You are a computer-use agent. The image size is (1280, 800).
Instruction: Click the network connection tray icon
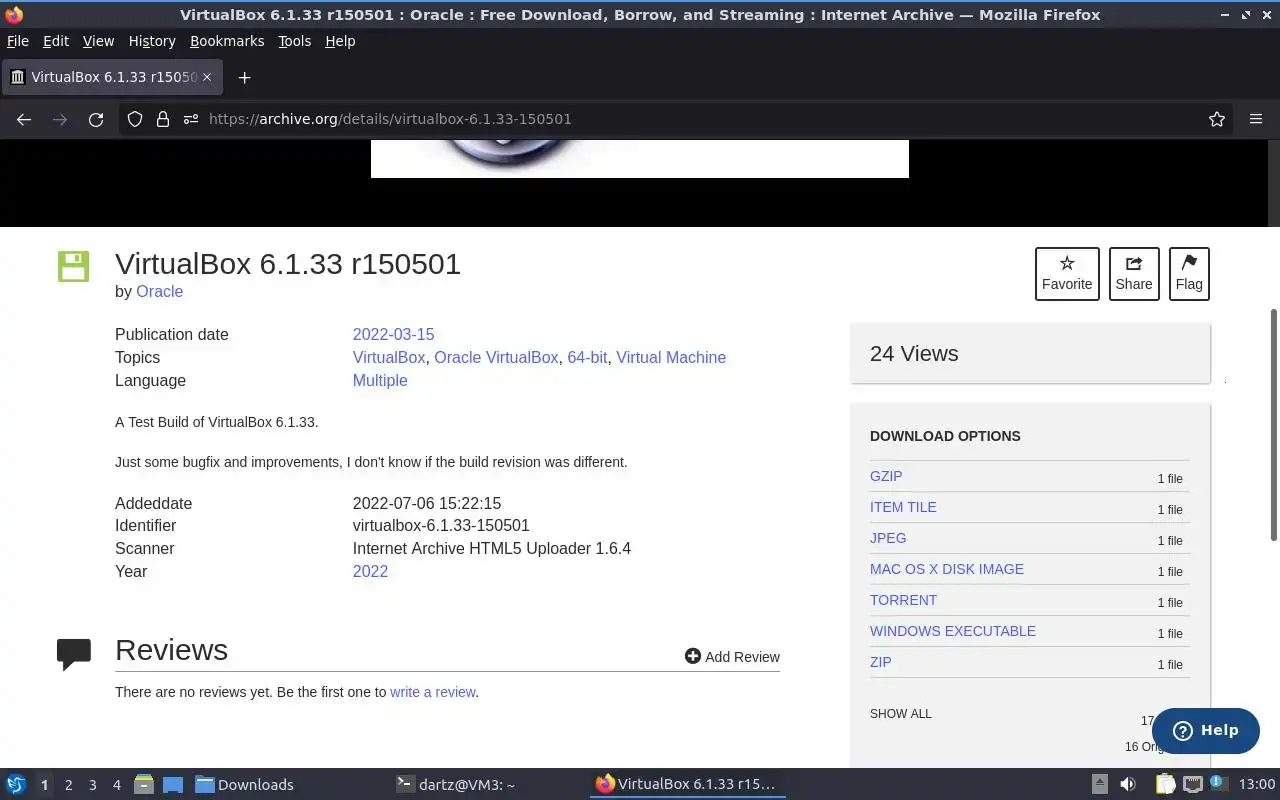1192,784
